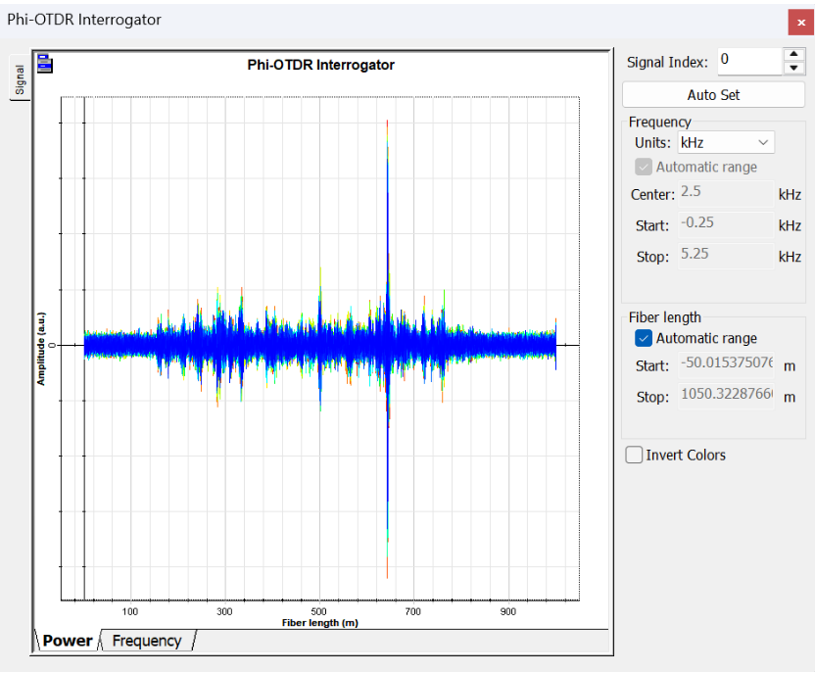821x678 pixels.
Task: Click the frequency Center value field
Action: [x=724, y=193]
